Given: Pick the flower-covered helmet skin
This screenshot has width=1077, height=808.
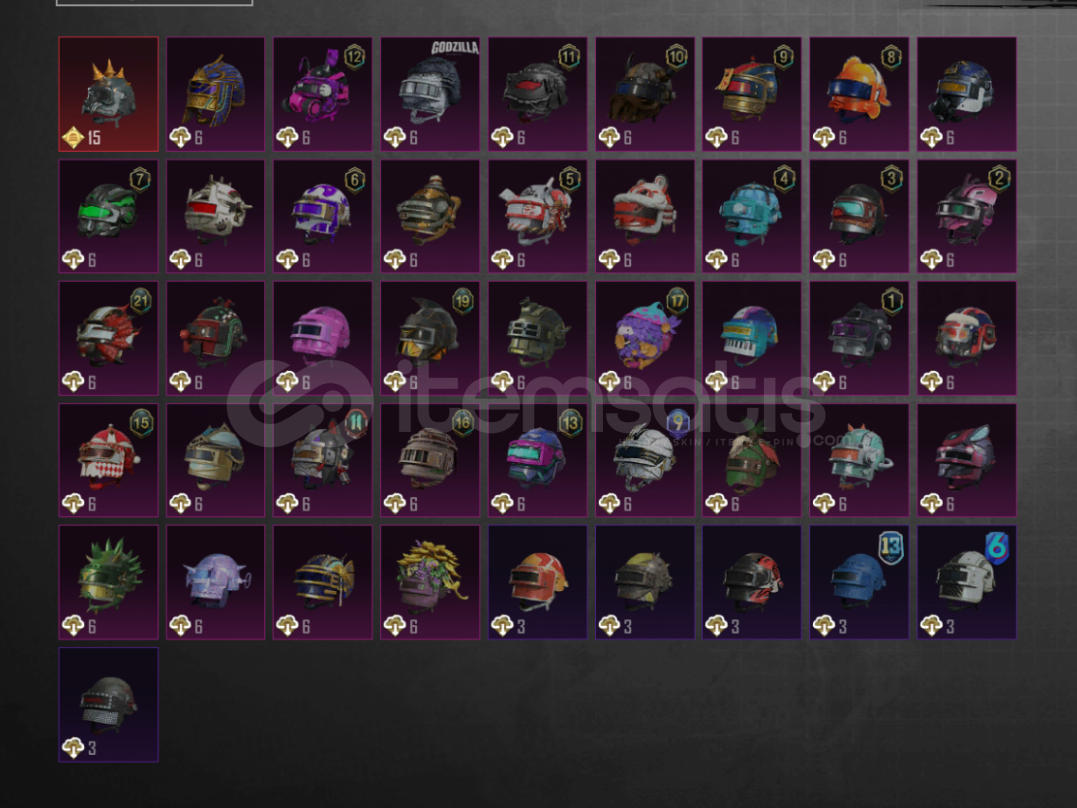Looking at the screenshot, I should [430, 583].
